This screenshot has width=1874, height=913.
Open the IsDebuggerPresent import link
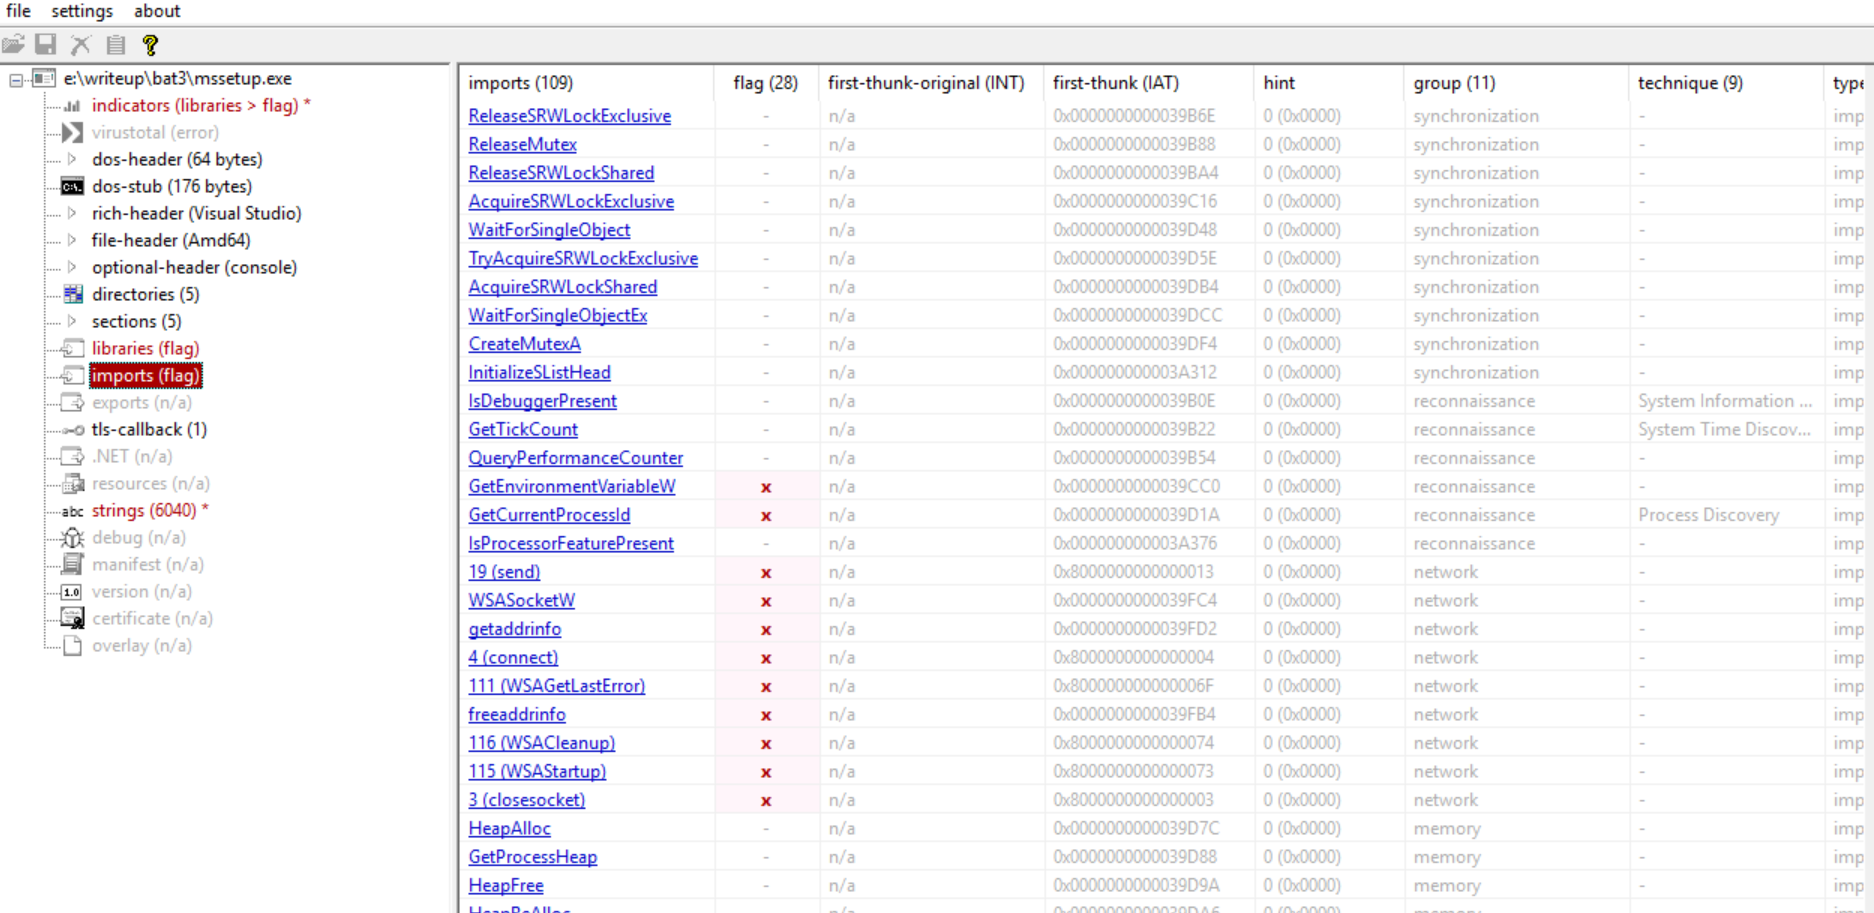point(542,401)
